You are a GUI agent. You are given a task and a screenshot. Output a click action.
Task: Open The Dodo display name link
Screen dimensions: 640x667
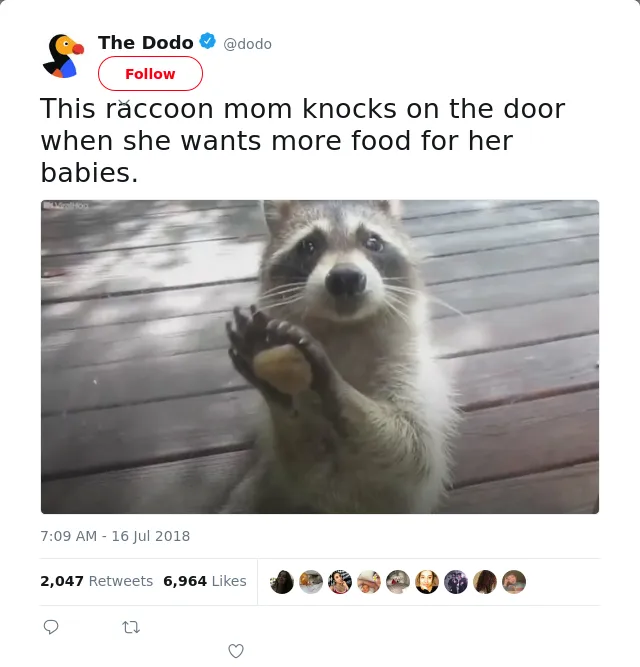pos(145,43)
